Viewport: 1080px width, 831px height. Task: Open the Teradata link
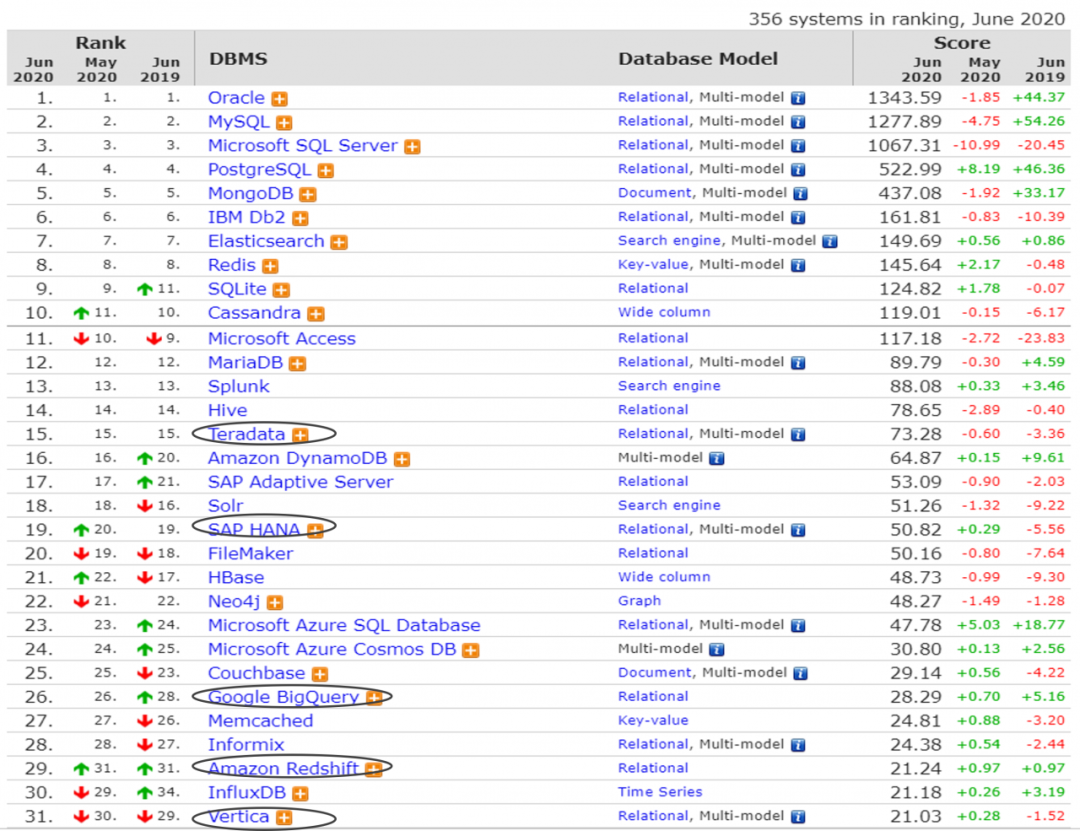click(x=247, y=434)
